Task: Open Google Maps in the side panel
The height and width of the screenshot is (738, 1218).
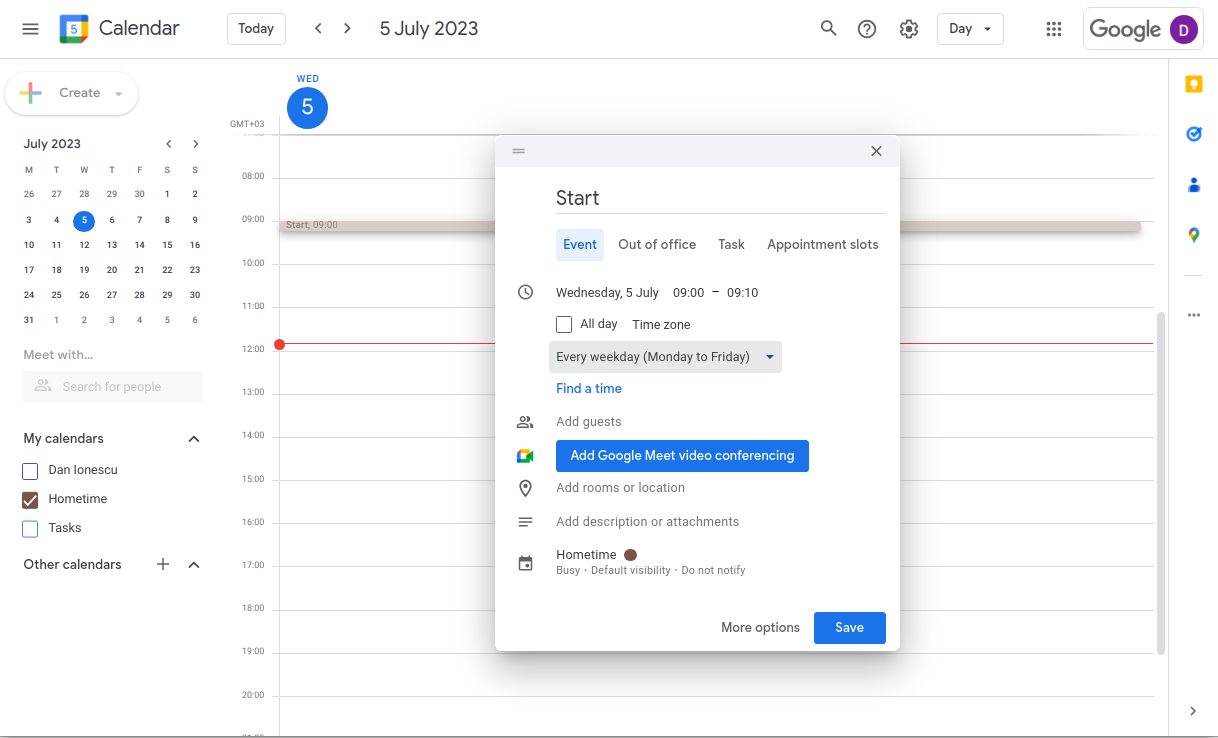Action: (x=1193, y=234)
